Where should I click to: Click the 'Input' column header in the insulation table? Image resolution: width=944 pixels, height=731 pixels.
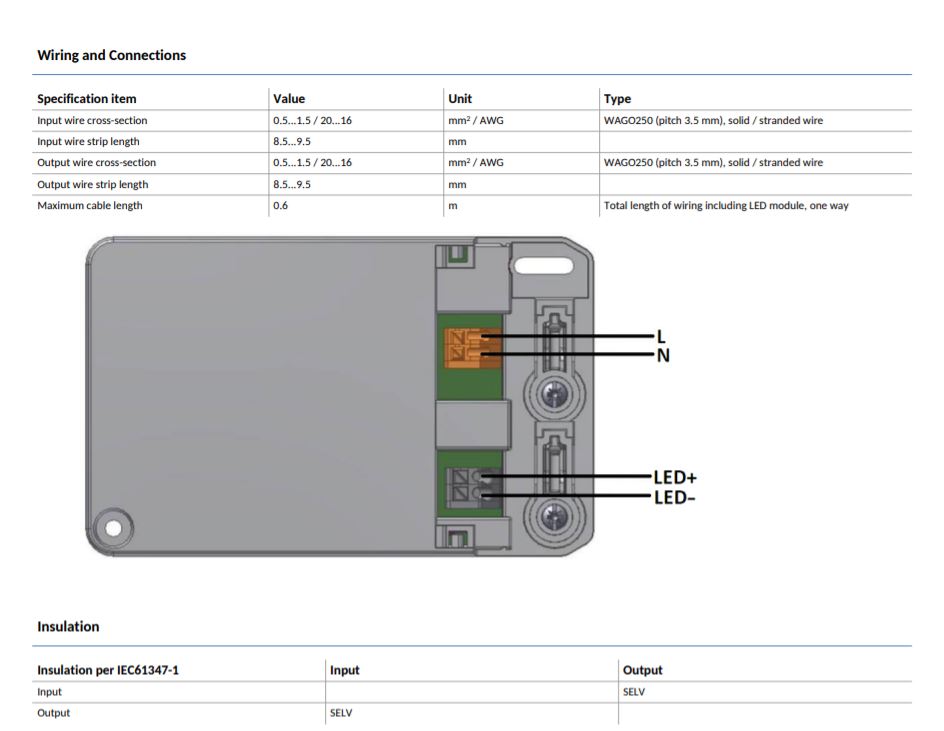(x=344, y=670)
